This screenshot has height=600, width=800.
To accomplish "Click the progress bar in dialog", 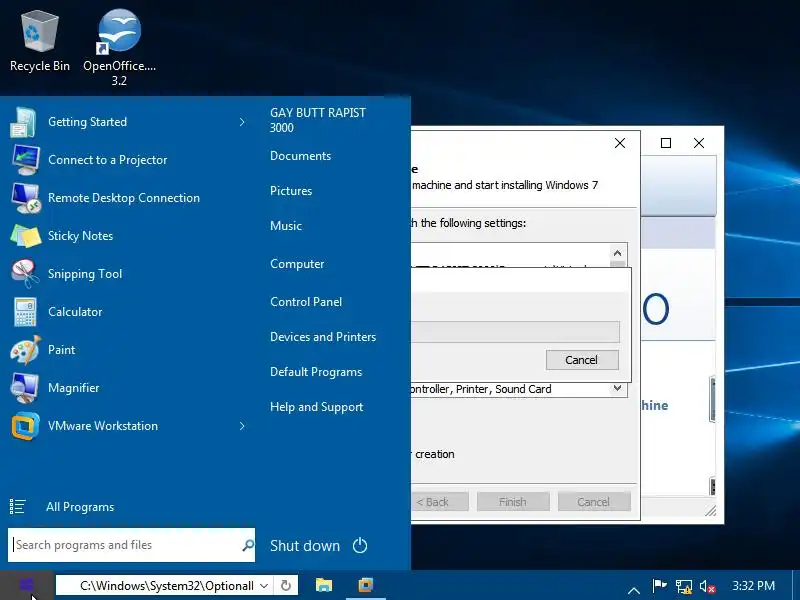I will 515,332.
